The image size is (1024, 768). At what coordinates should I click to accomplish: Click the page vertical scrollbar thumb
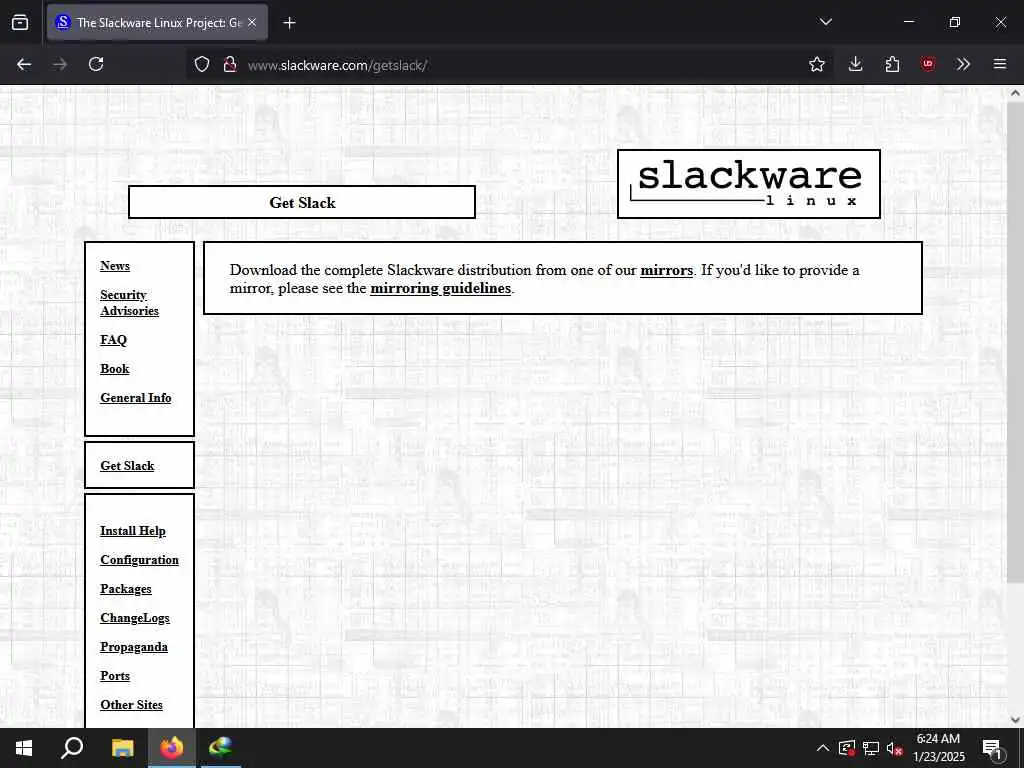point(1015,343)
